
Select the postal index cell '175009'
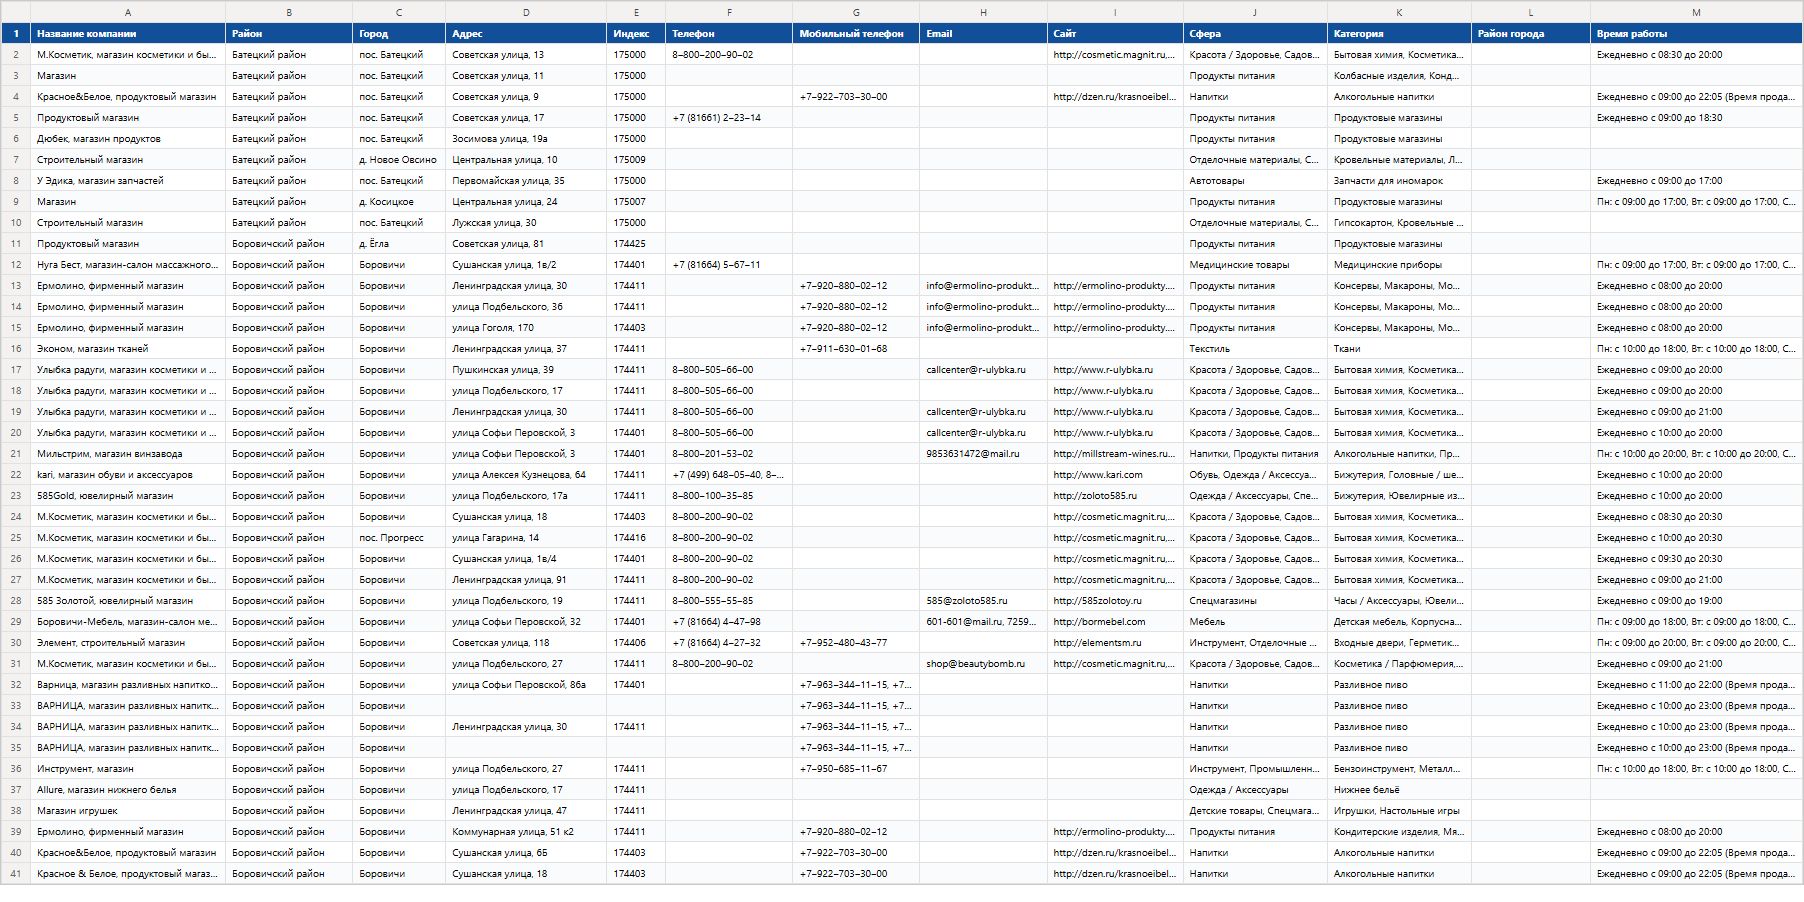(636, 160)
